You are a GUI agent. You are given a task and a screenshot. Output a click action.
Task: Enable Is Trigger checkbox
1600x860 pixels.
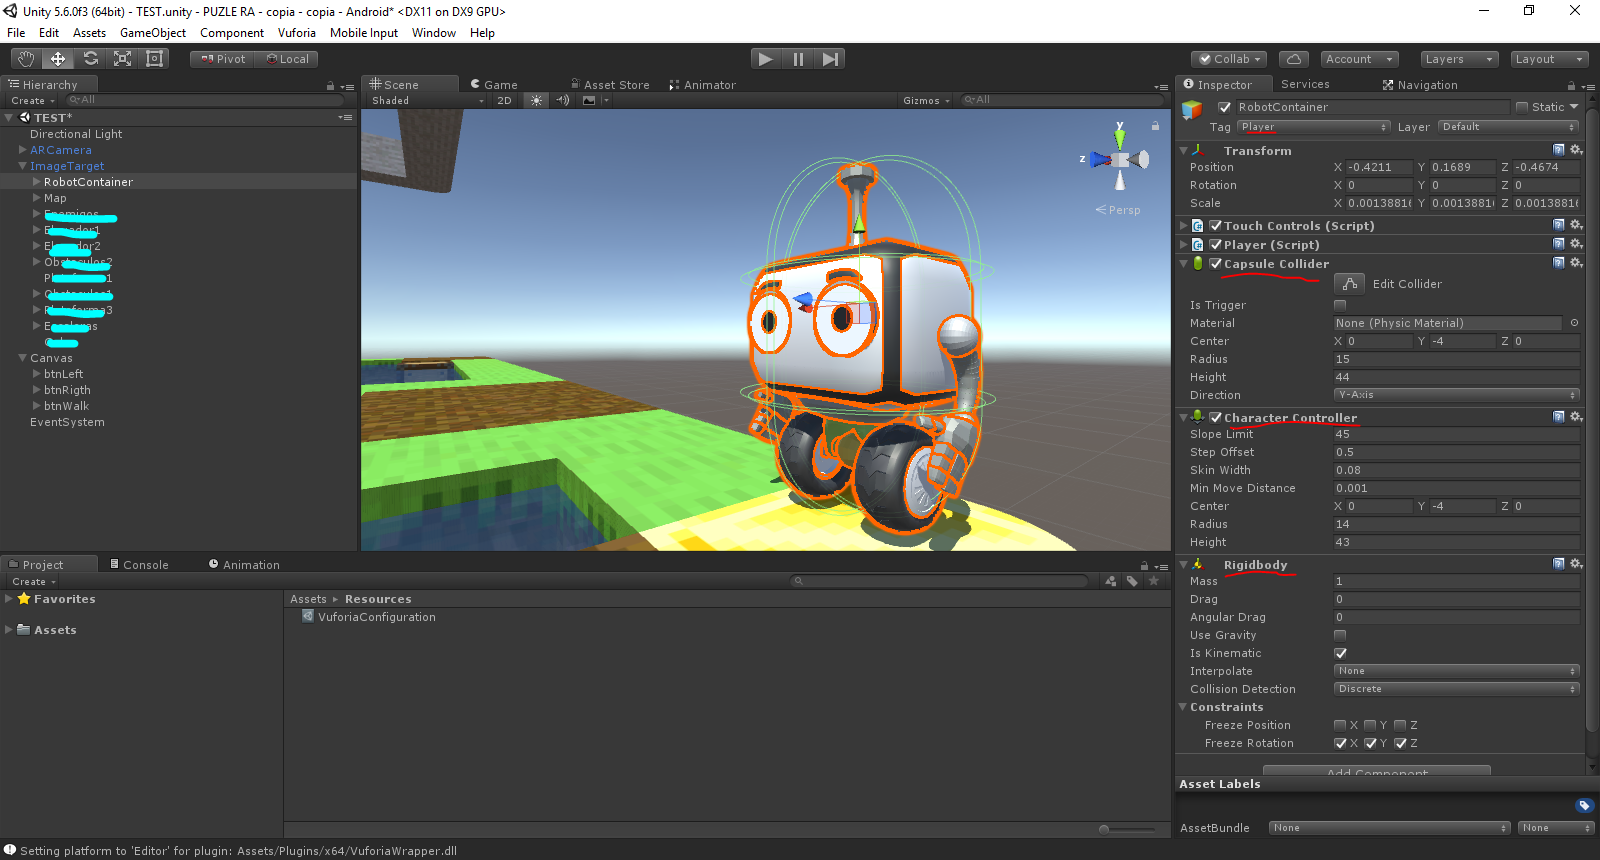tap(1340, 305)
